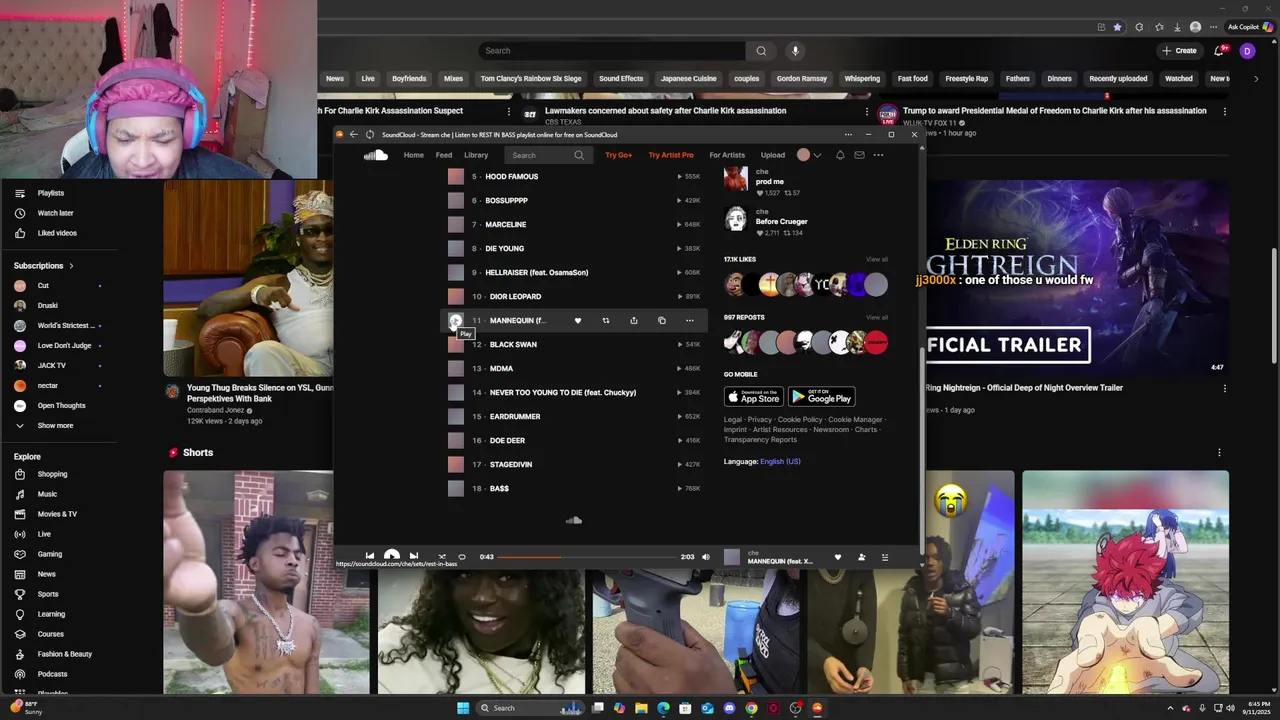Image resolution: width=1280 pixels, height=720 pixels.
Task: Open YouTube Gaming in Explore sidebar
Action: (50, 554)
